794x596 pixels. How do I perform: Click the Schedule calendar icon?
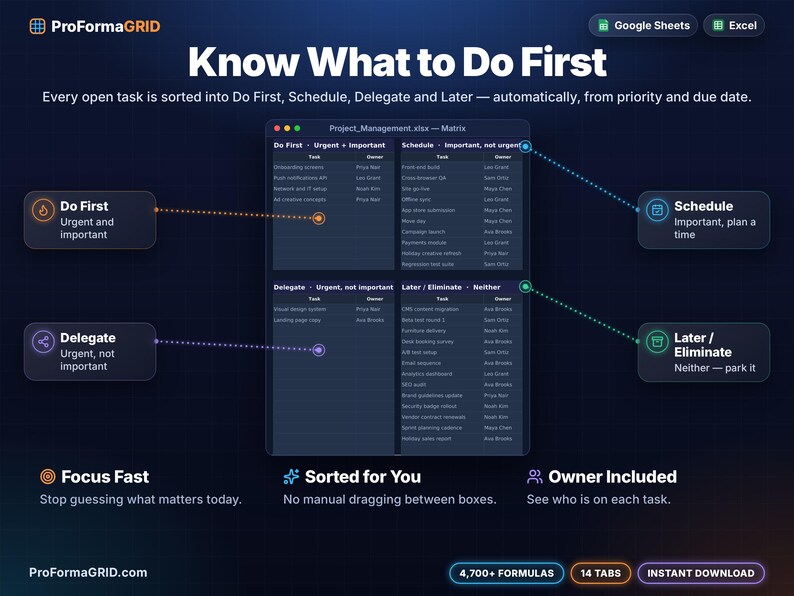(657, 210)
